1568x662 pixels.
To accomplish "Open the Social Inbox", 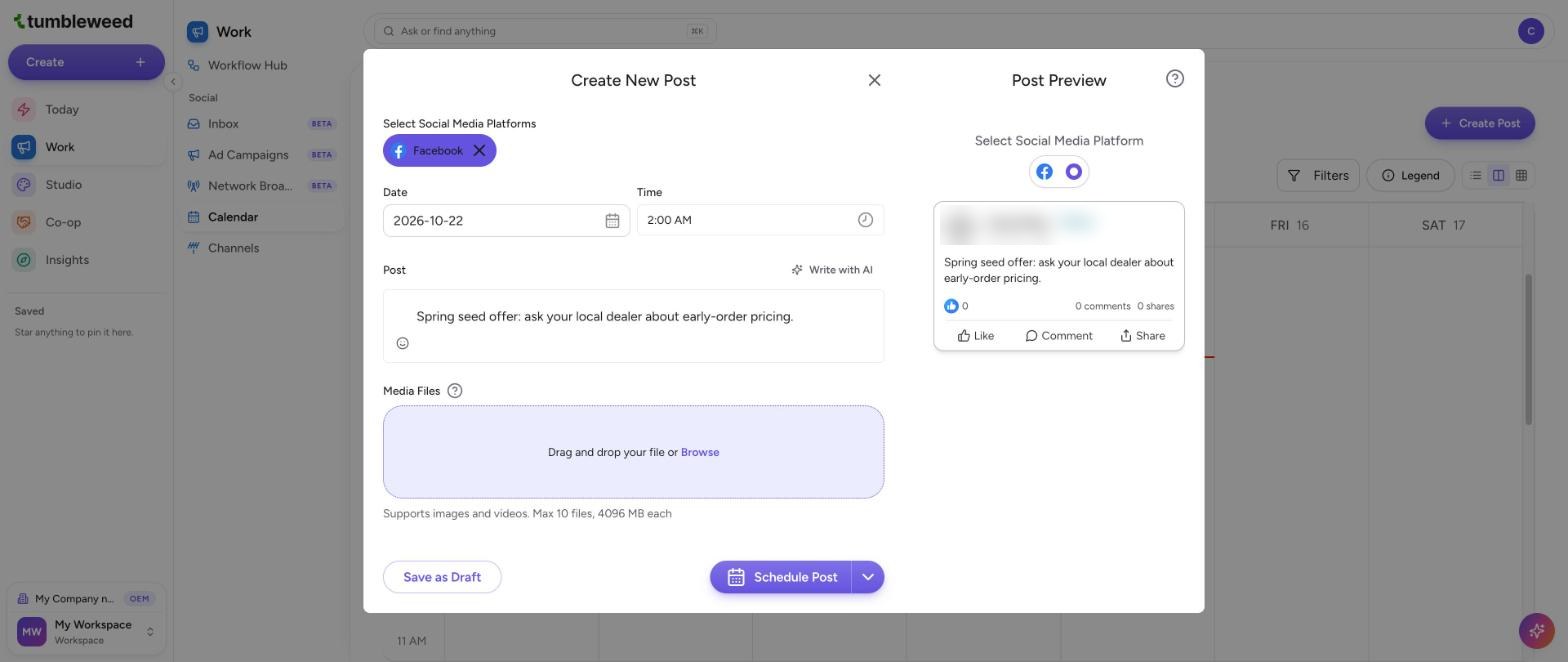I will pos(264,124).
